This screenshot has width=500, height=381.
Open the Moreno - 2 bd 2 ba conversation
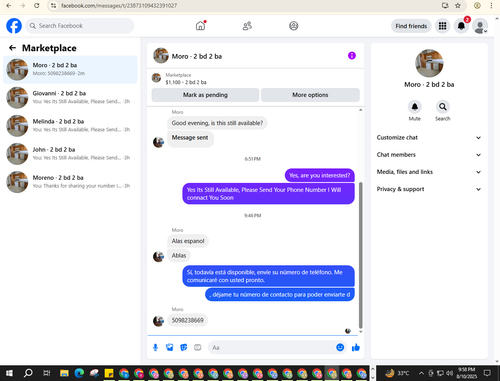pyautogui.click(x=70, y=182)
